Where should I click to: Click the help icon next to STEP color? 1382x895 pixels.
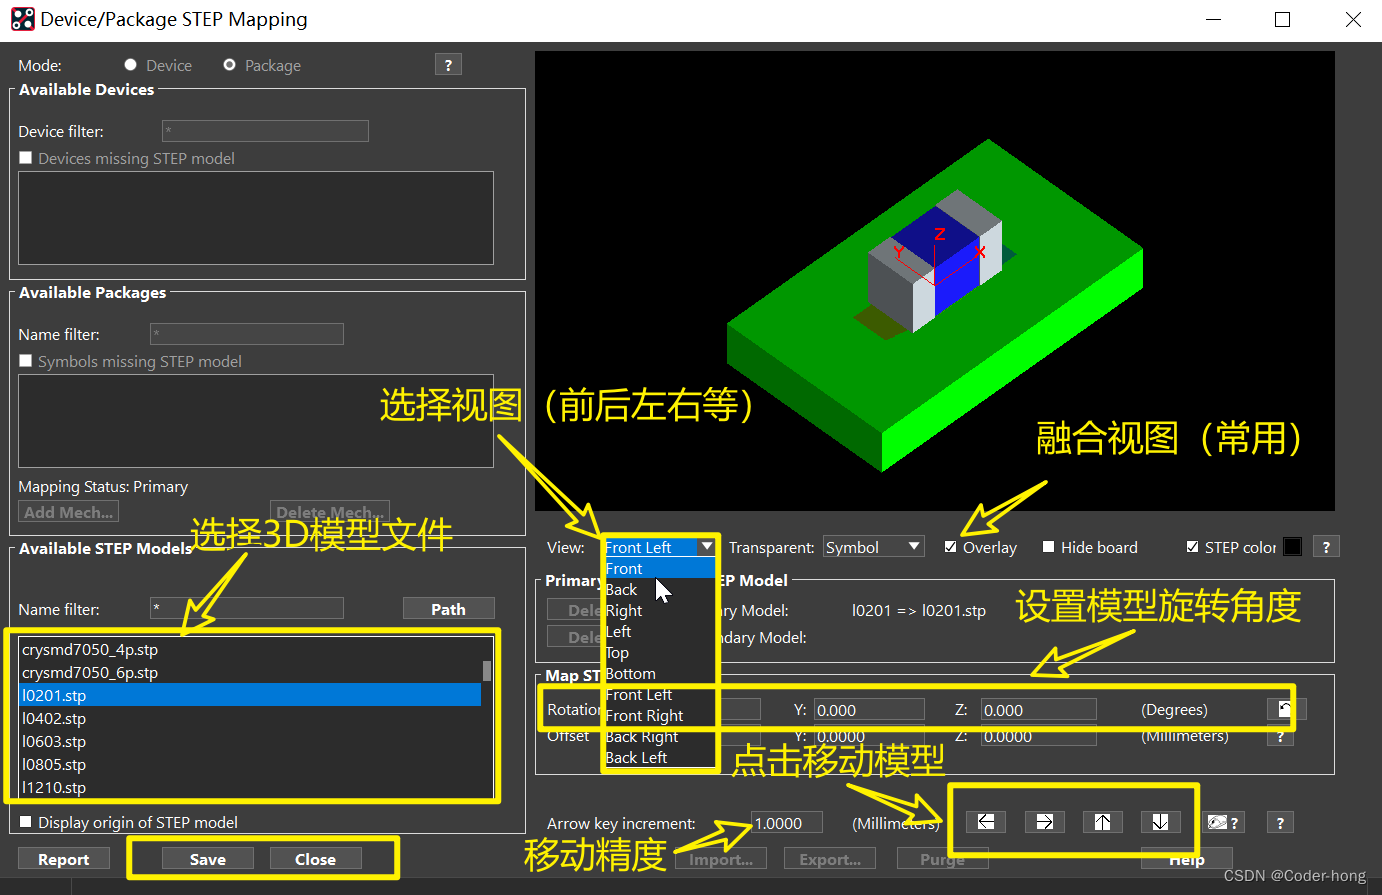point(1326,546)
